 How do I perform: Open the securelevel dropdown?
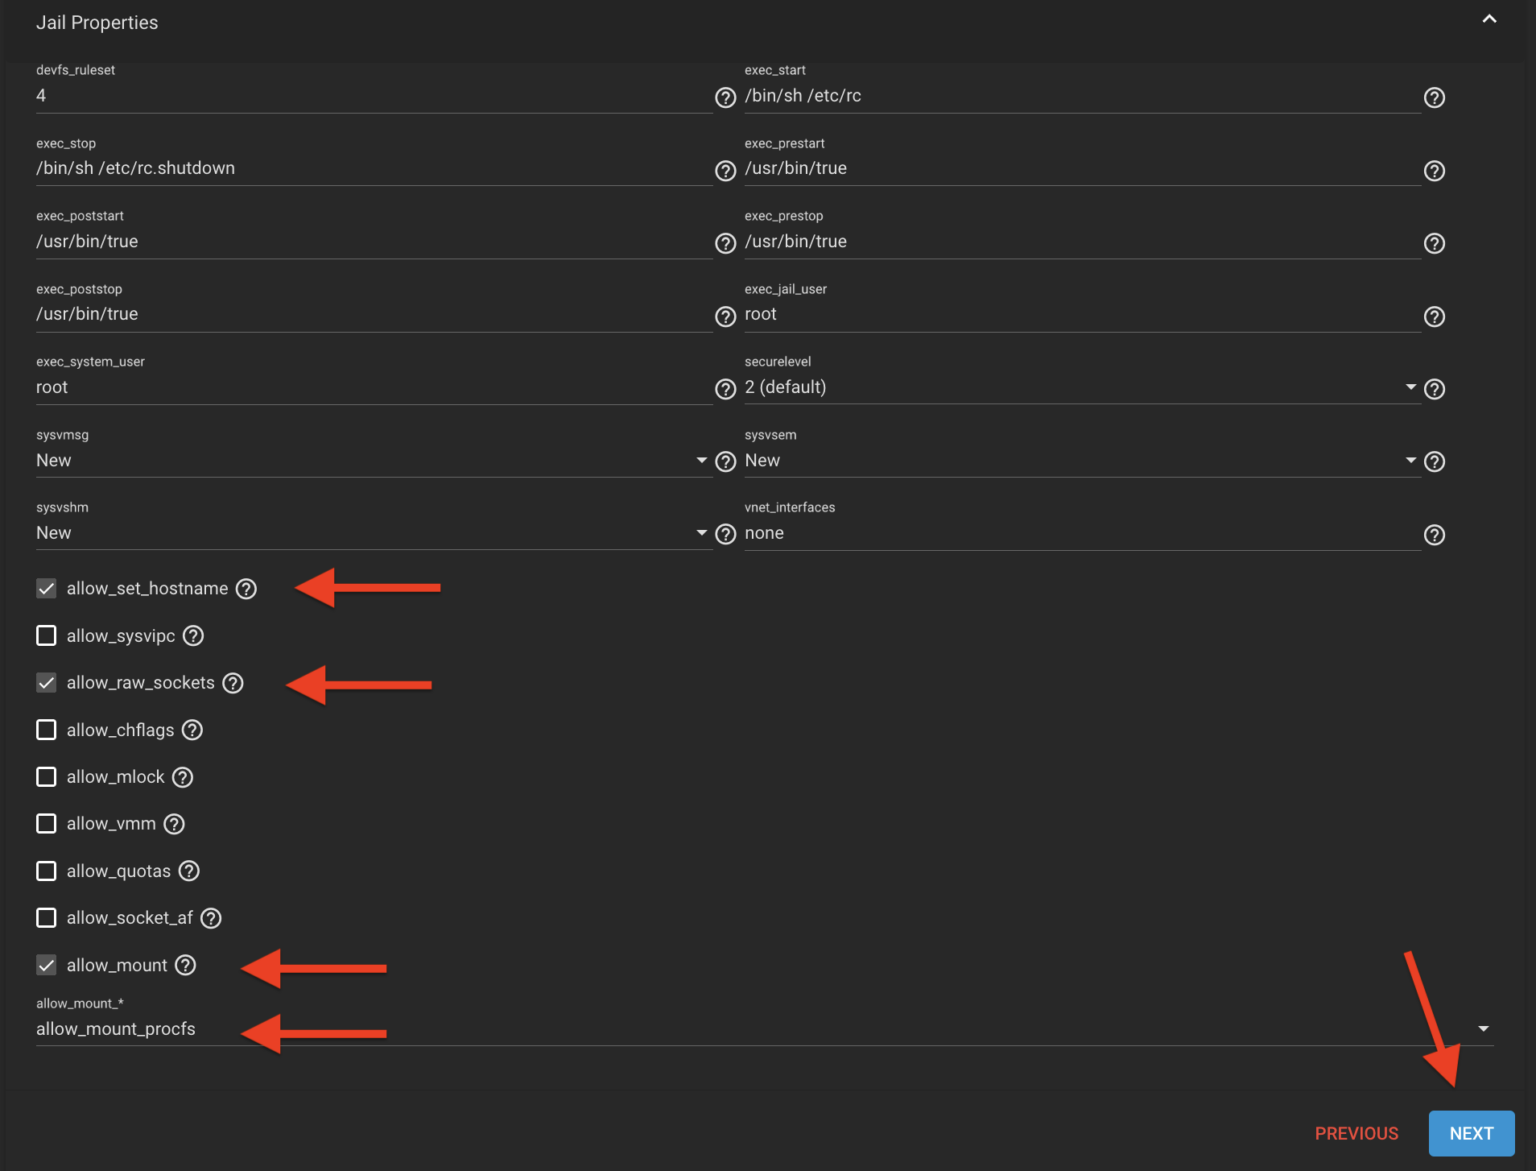click(1410, 387)
